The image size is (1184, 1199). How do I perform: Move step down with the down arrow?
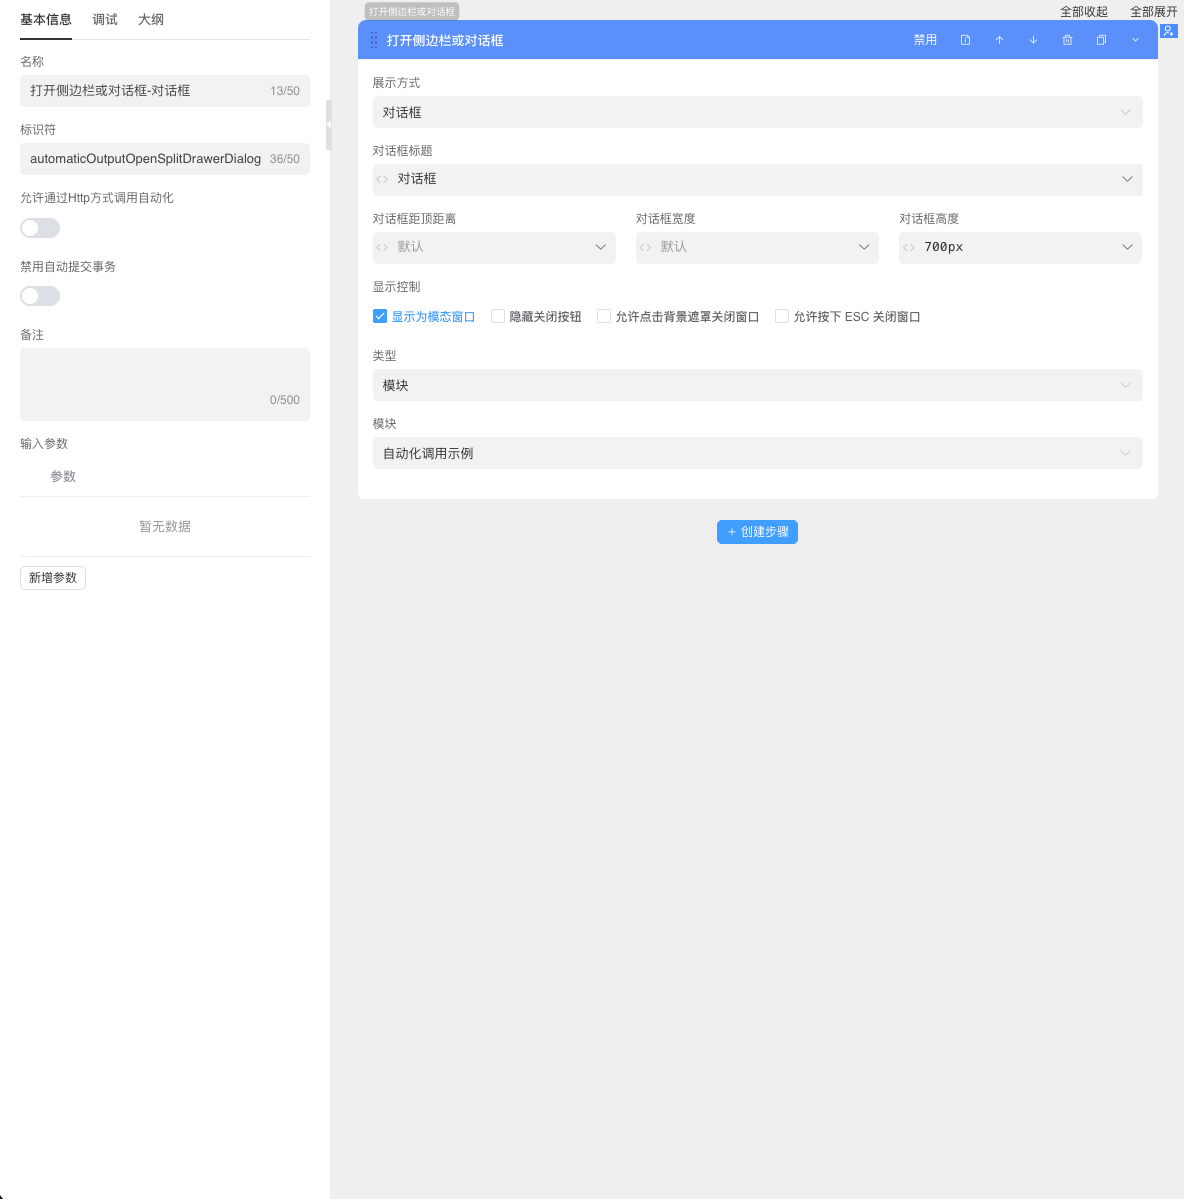(1033, 40)
